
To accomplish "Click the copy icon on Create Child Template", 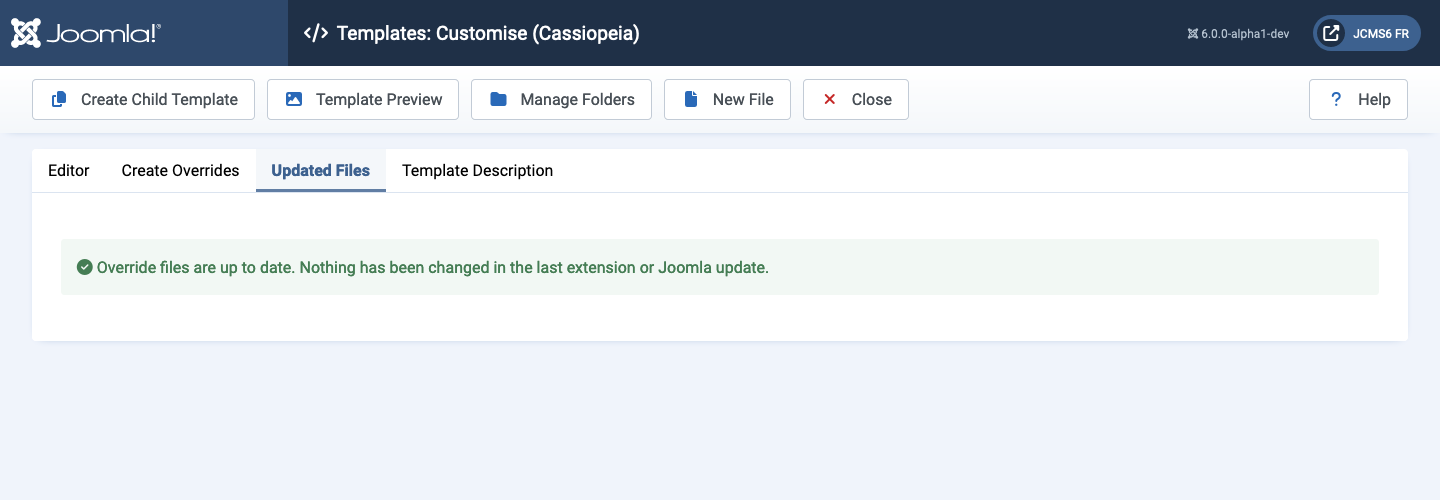I will tap(59, 99).
